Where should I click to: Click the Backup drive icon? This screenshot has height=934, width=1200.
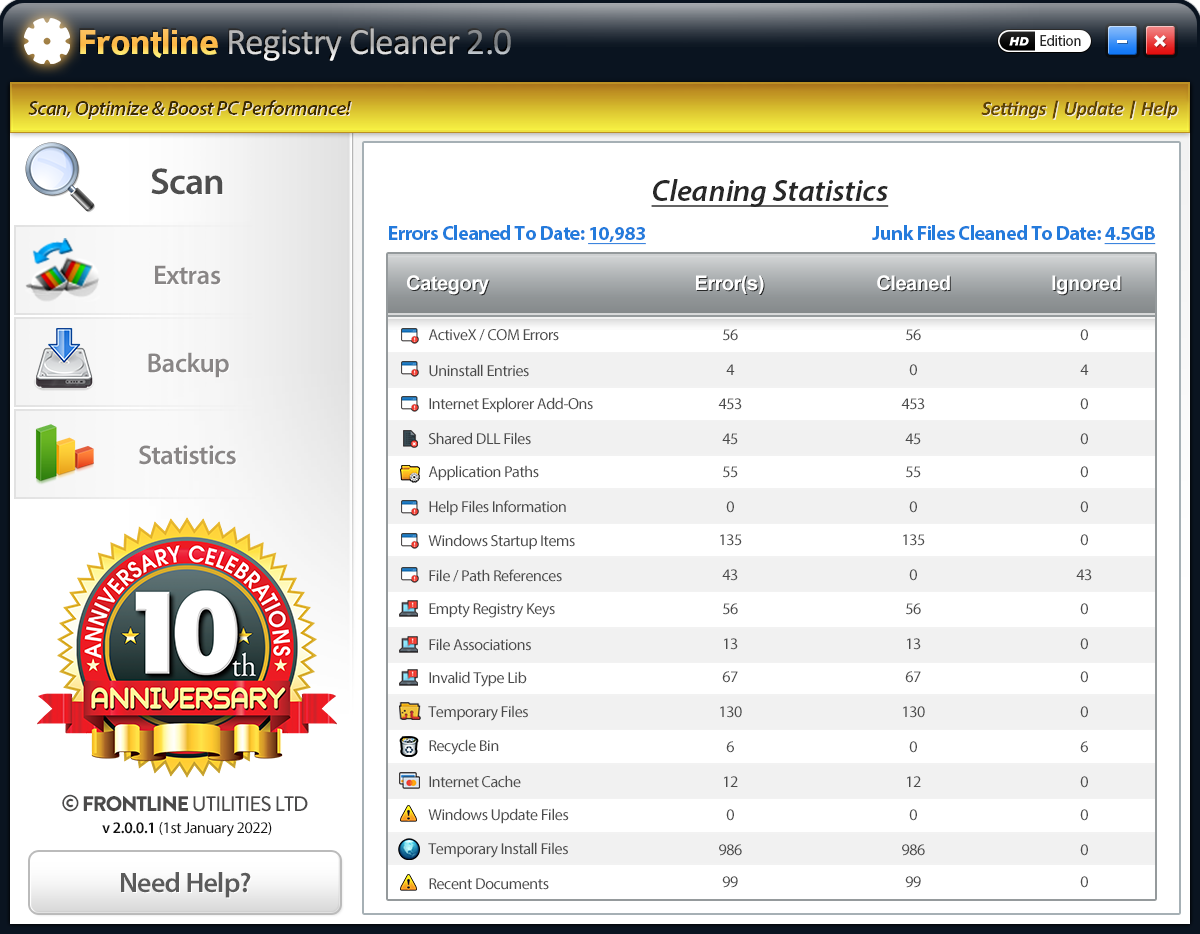(64, 360)
